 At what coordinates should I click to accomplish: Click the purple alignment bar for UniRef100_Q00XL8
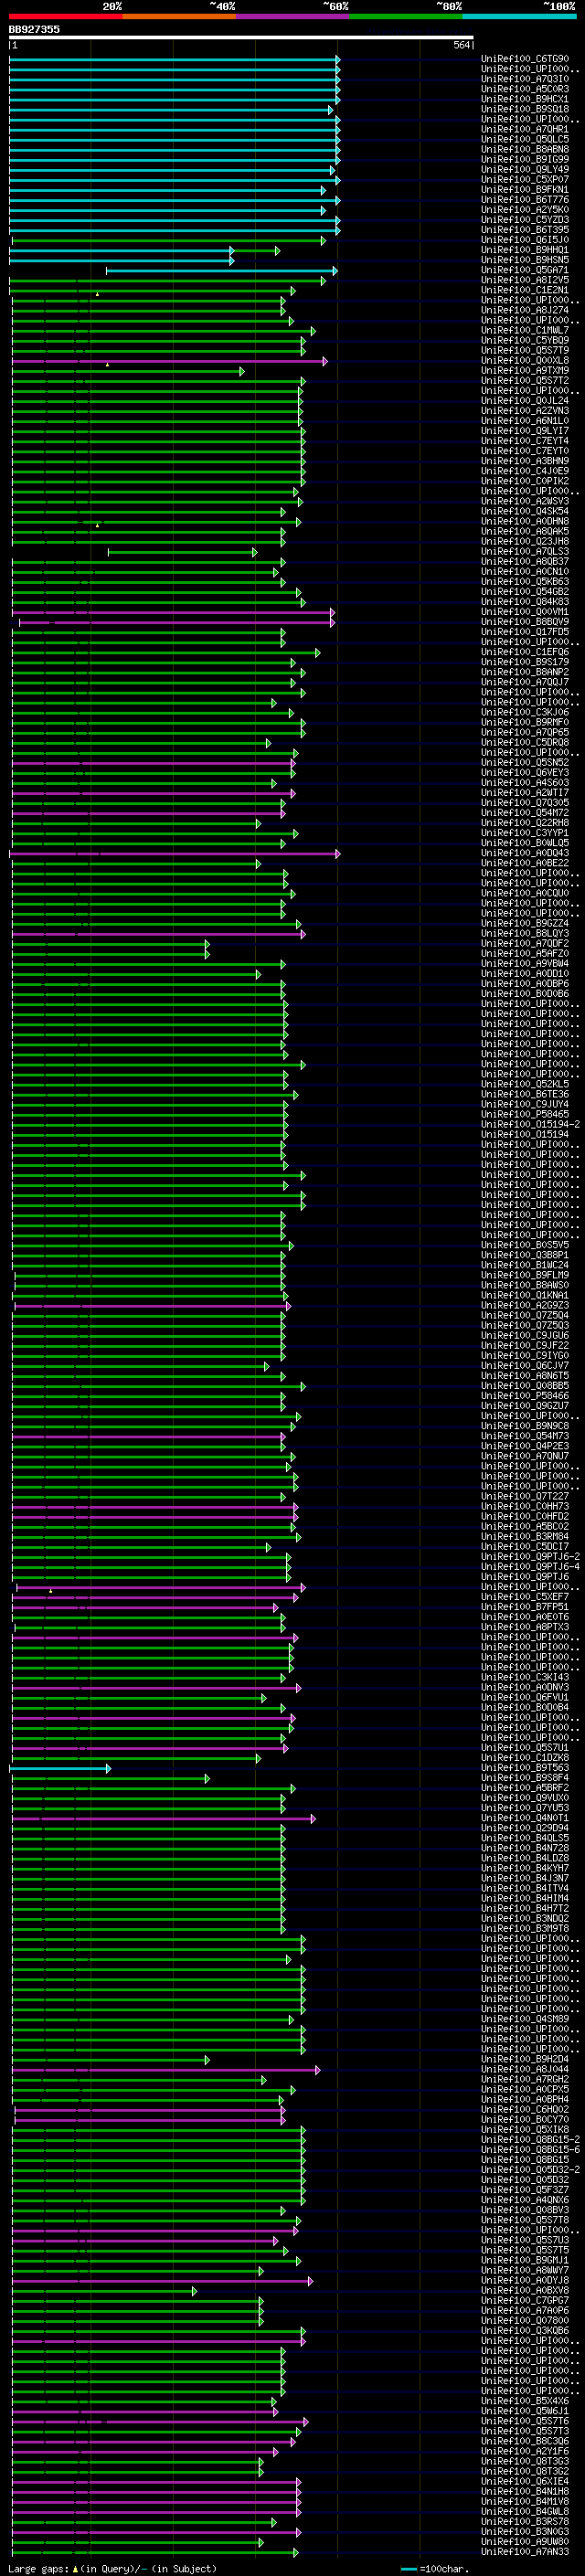tap(169, 360)
